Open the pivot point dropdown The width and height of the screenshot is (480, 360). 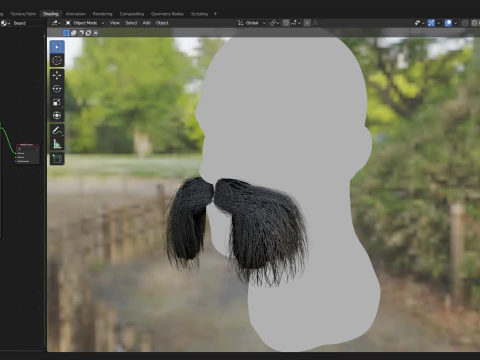(x=275, y=23)
